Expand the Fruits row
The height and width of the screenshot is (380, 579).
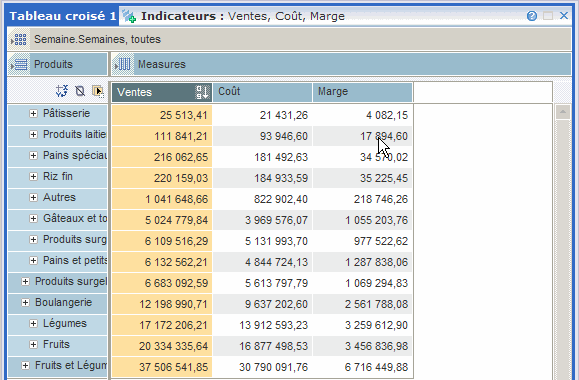click(33, 345)
